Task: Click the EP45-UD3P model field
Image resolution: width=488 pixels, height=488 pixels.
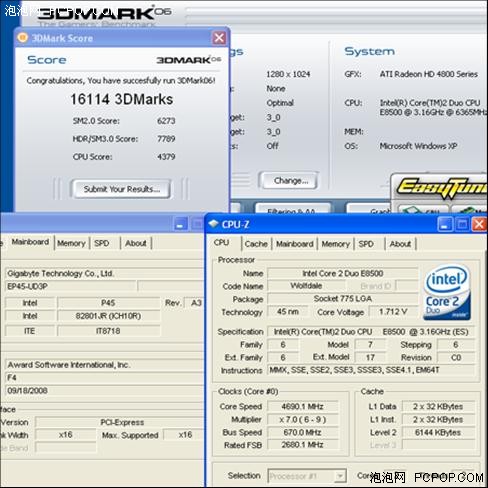Action: tap(71, 286)
